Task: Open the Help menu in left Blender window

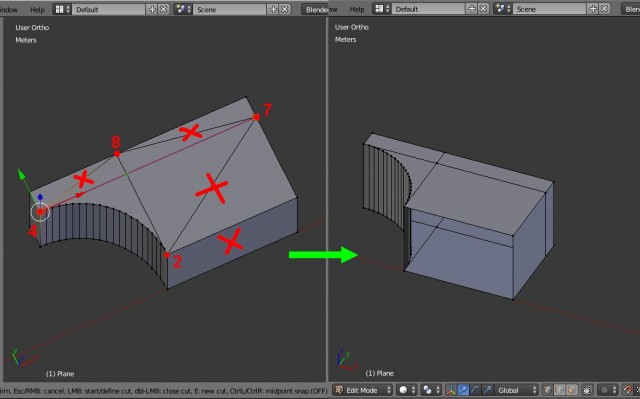Action: 37,9
